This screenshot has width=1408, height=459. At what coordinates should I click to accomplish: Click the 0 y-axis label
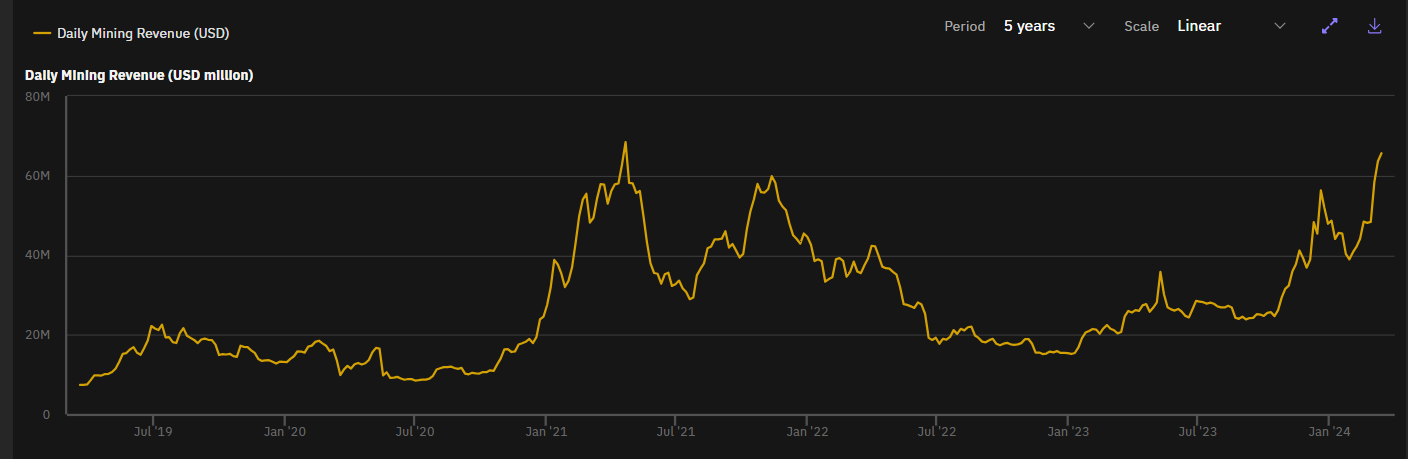(x=46, y=414)
